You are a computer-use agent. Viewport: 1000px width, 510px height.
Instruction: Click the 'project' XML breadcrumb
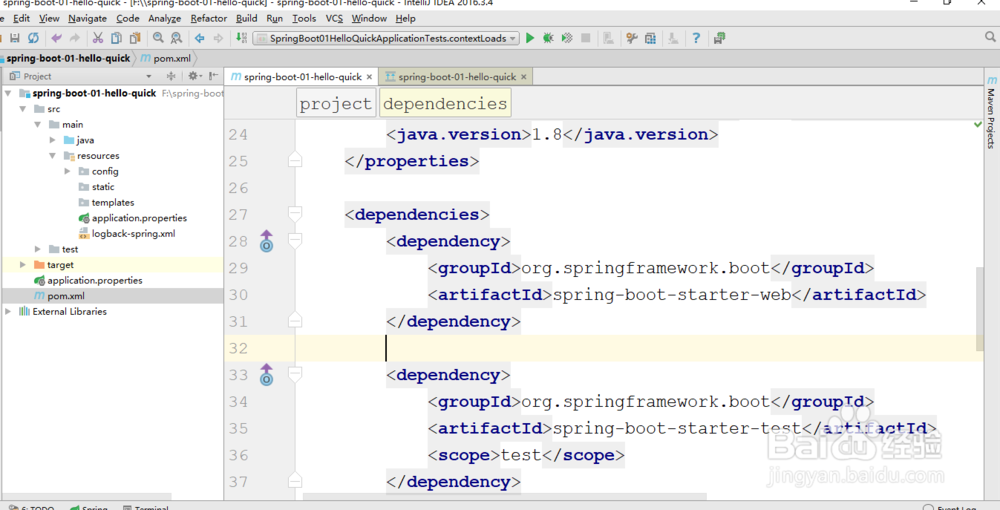(335, 103)
